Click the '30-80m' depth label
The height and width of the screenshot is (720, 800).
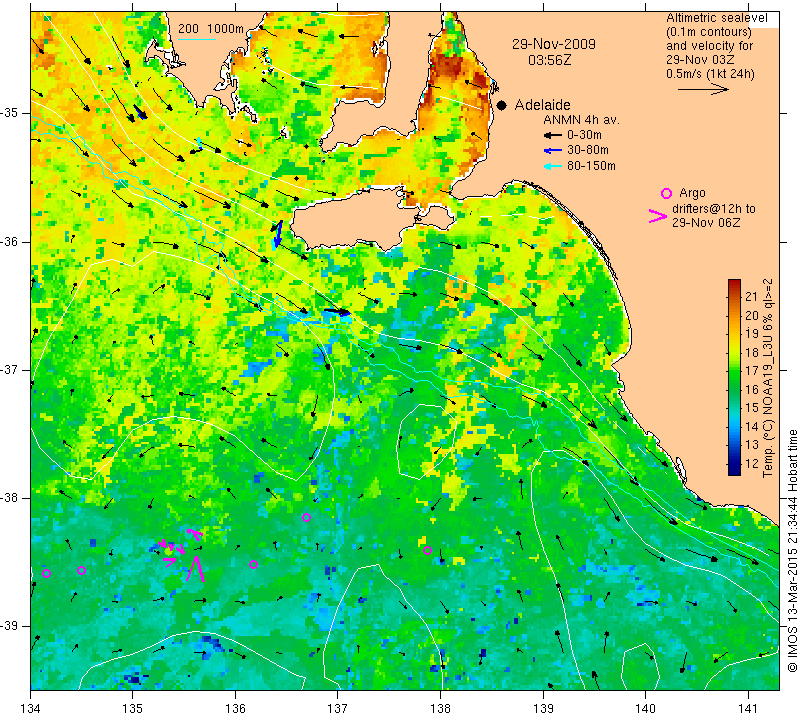click(x=588, y=150)
